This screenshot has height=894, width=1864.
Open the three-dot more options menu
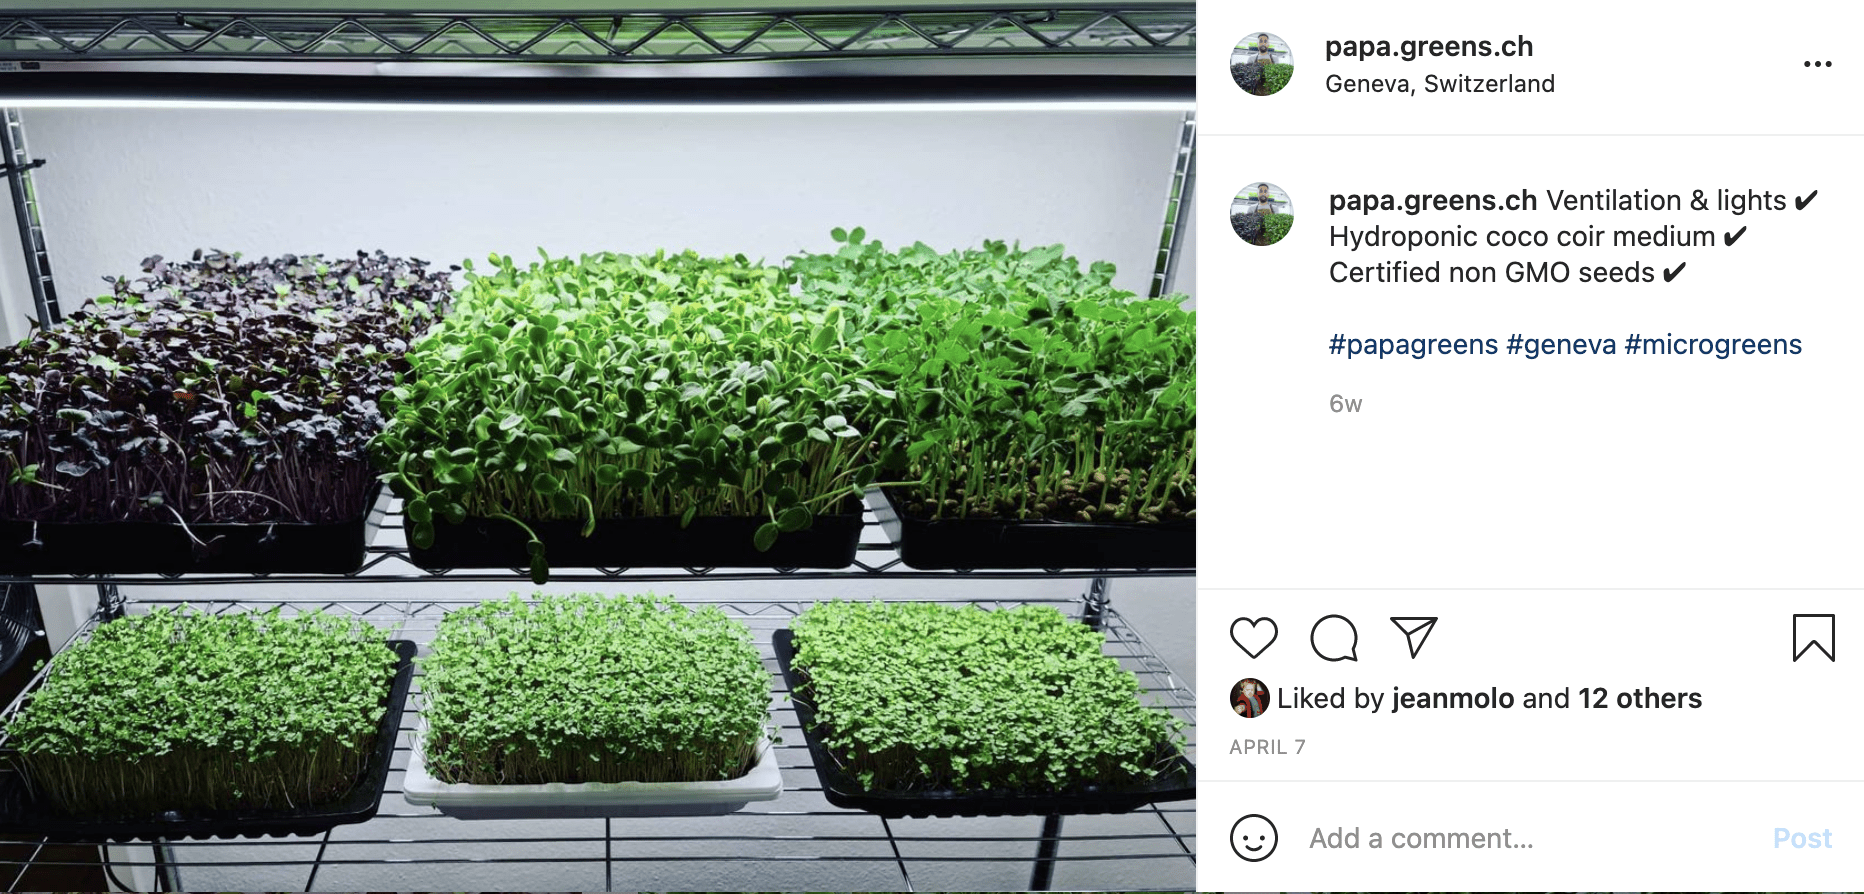pyautogui.click(x=1817, y=64)
